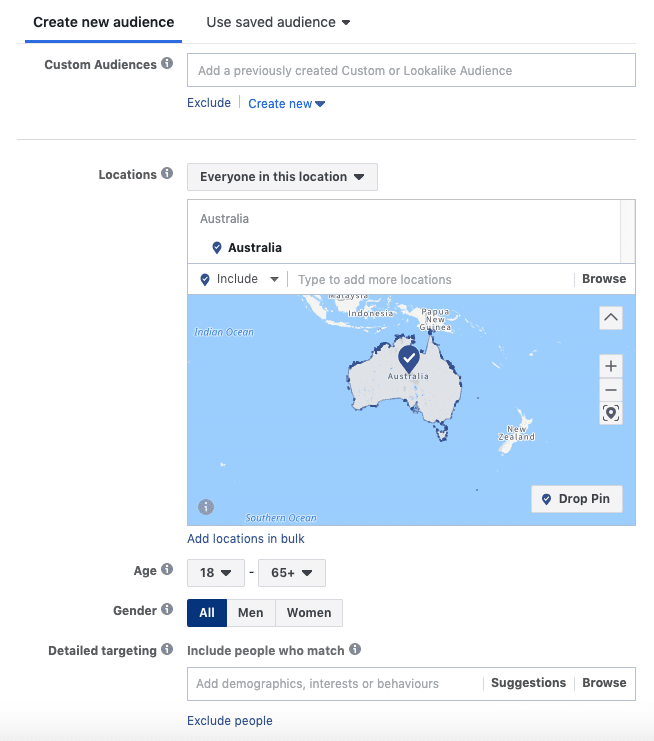This screenshot has height=741, width=654.
Task: Click the Custom Audiences info icon
Action: click(x=167, y=64)
